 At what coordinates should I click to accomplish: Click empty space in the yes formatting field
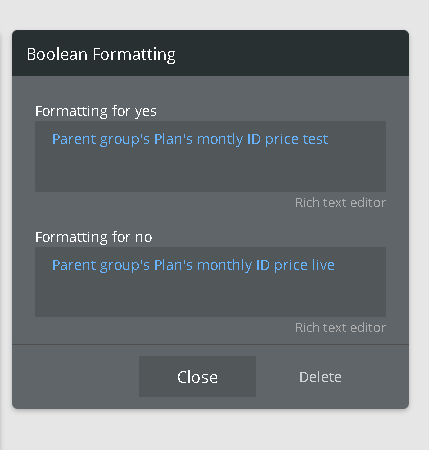[210, 172]
